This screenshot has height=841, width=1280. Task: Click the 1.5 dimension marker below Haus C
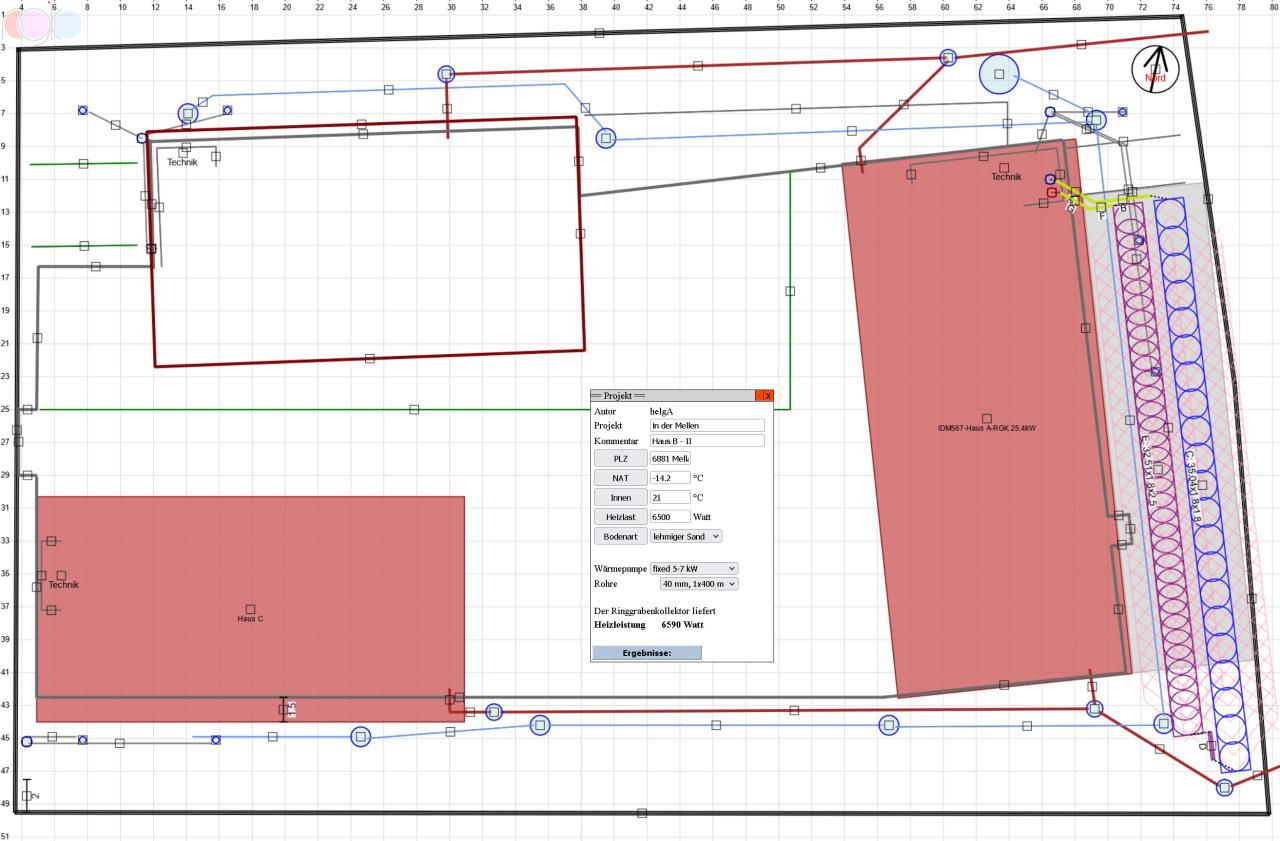[284, 709]
